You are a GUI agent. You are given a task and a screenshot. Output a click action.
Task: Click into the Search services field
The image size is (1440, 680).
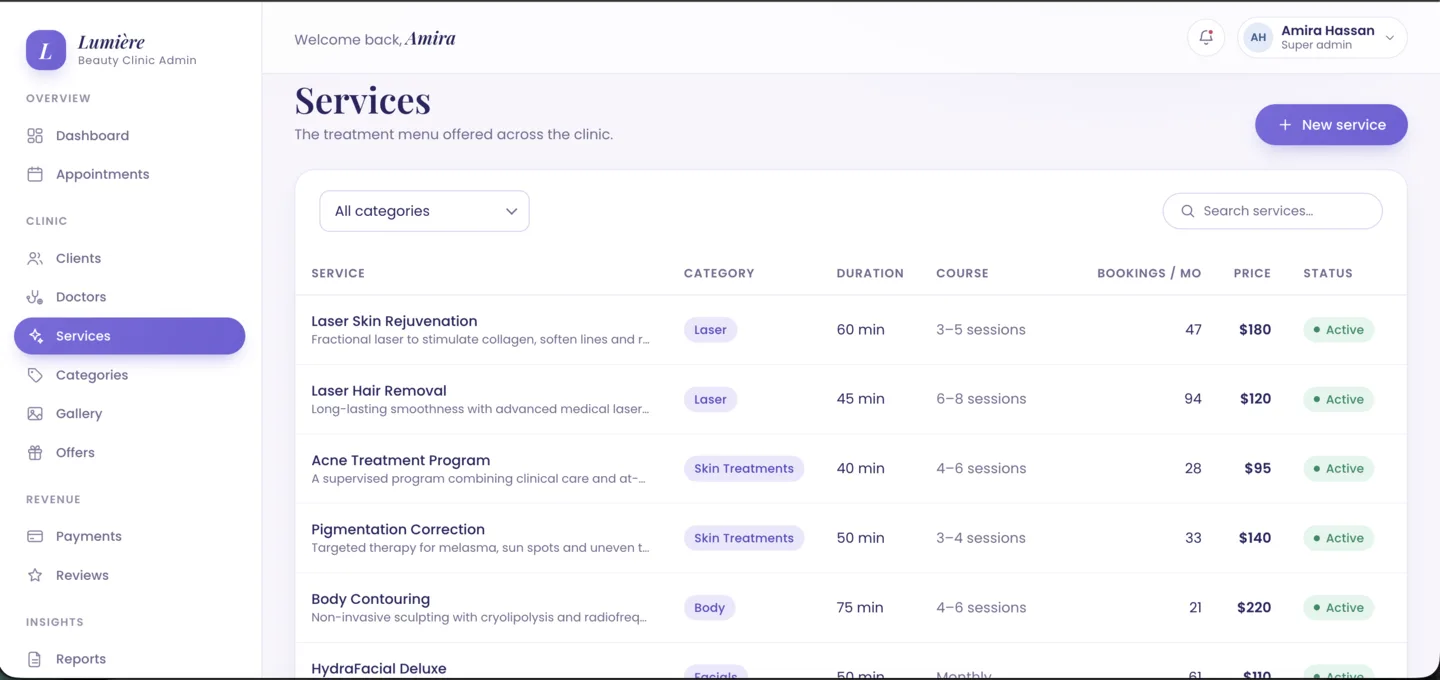coord(1272,211)
